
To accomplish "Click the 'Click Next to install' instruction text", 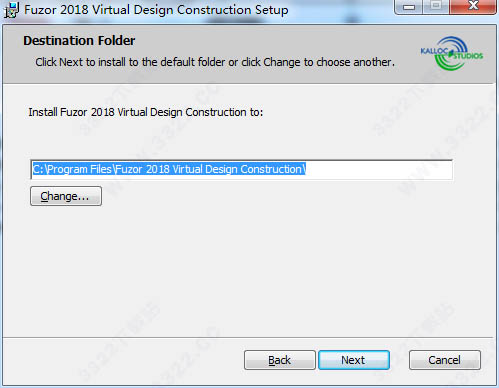I will click(215, 62).
